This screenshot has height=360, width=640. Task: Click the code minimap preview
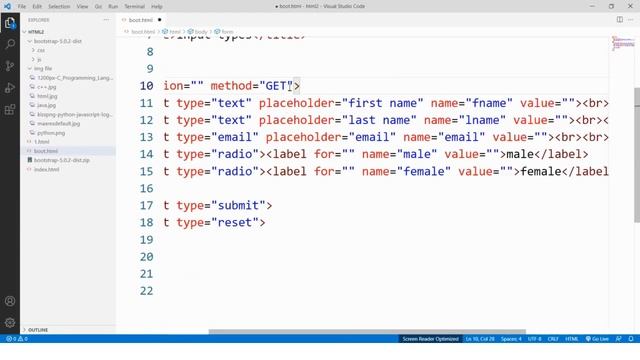[x=623, y=44]
